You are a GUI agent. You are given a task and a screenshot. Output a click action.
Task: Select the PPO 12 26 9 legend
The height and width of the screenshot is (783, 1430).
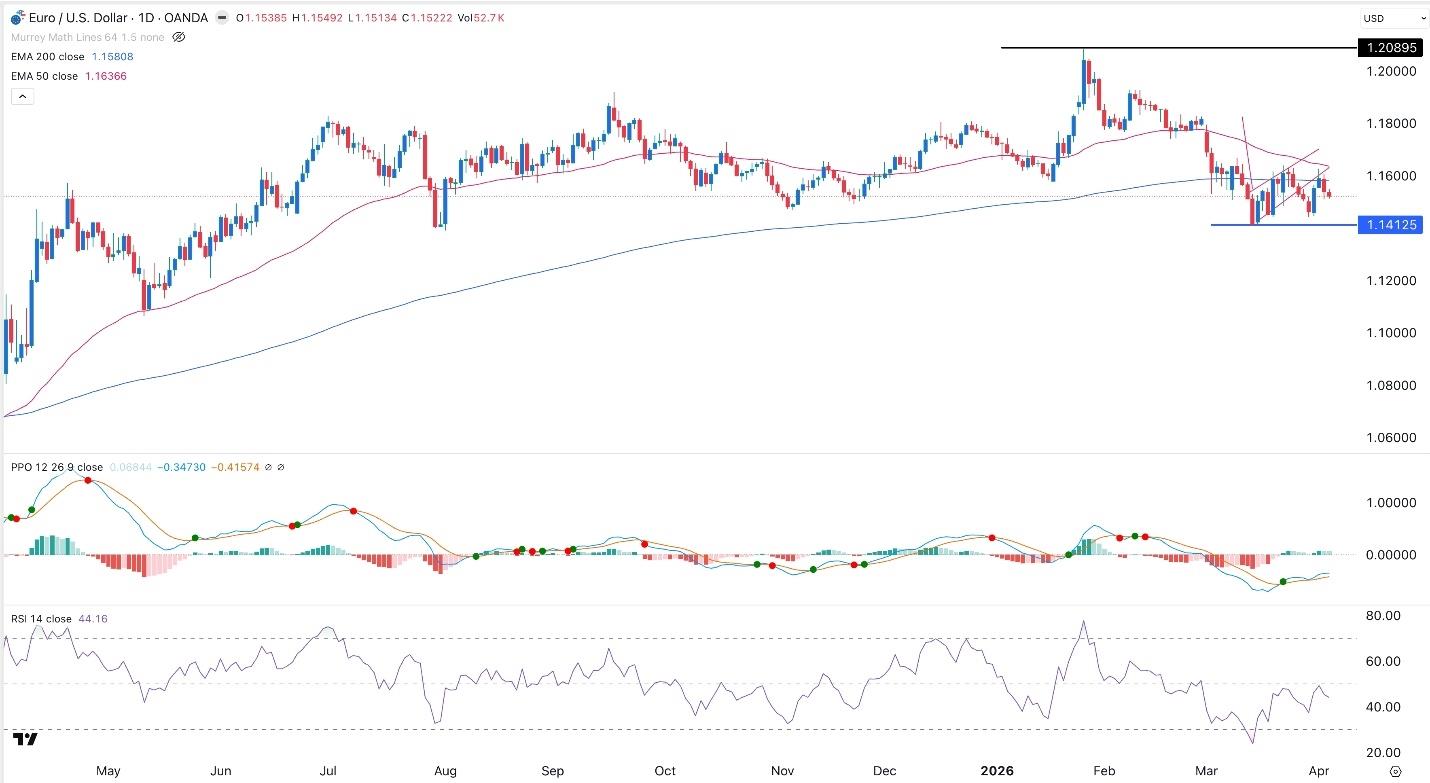click(x=56, y=466)
